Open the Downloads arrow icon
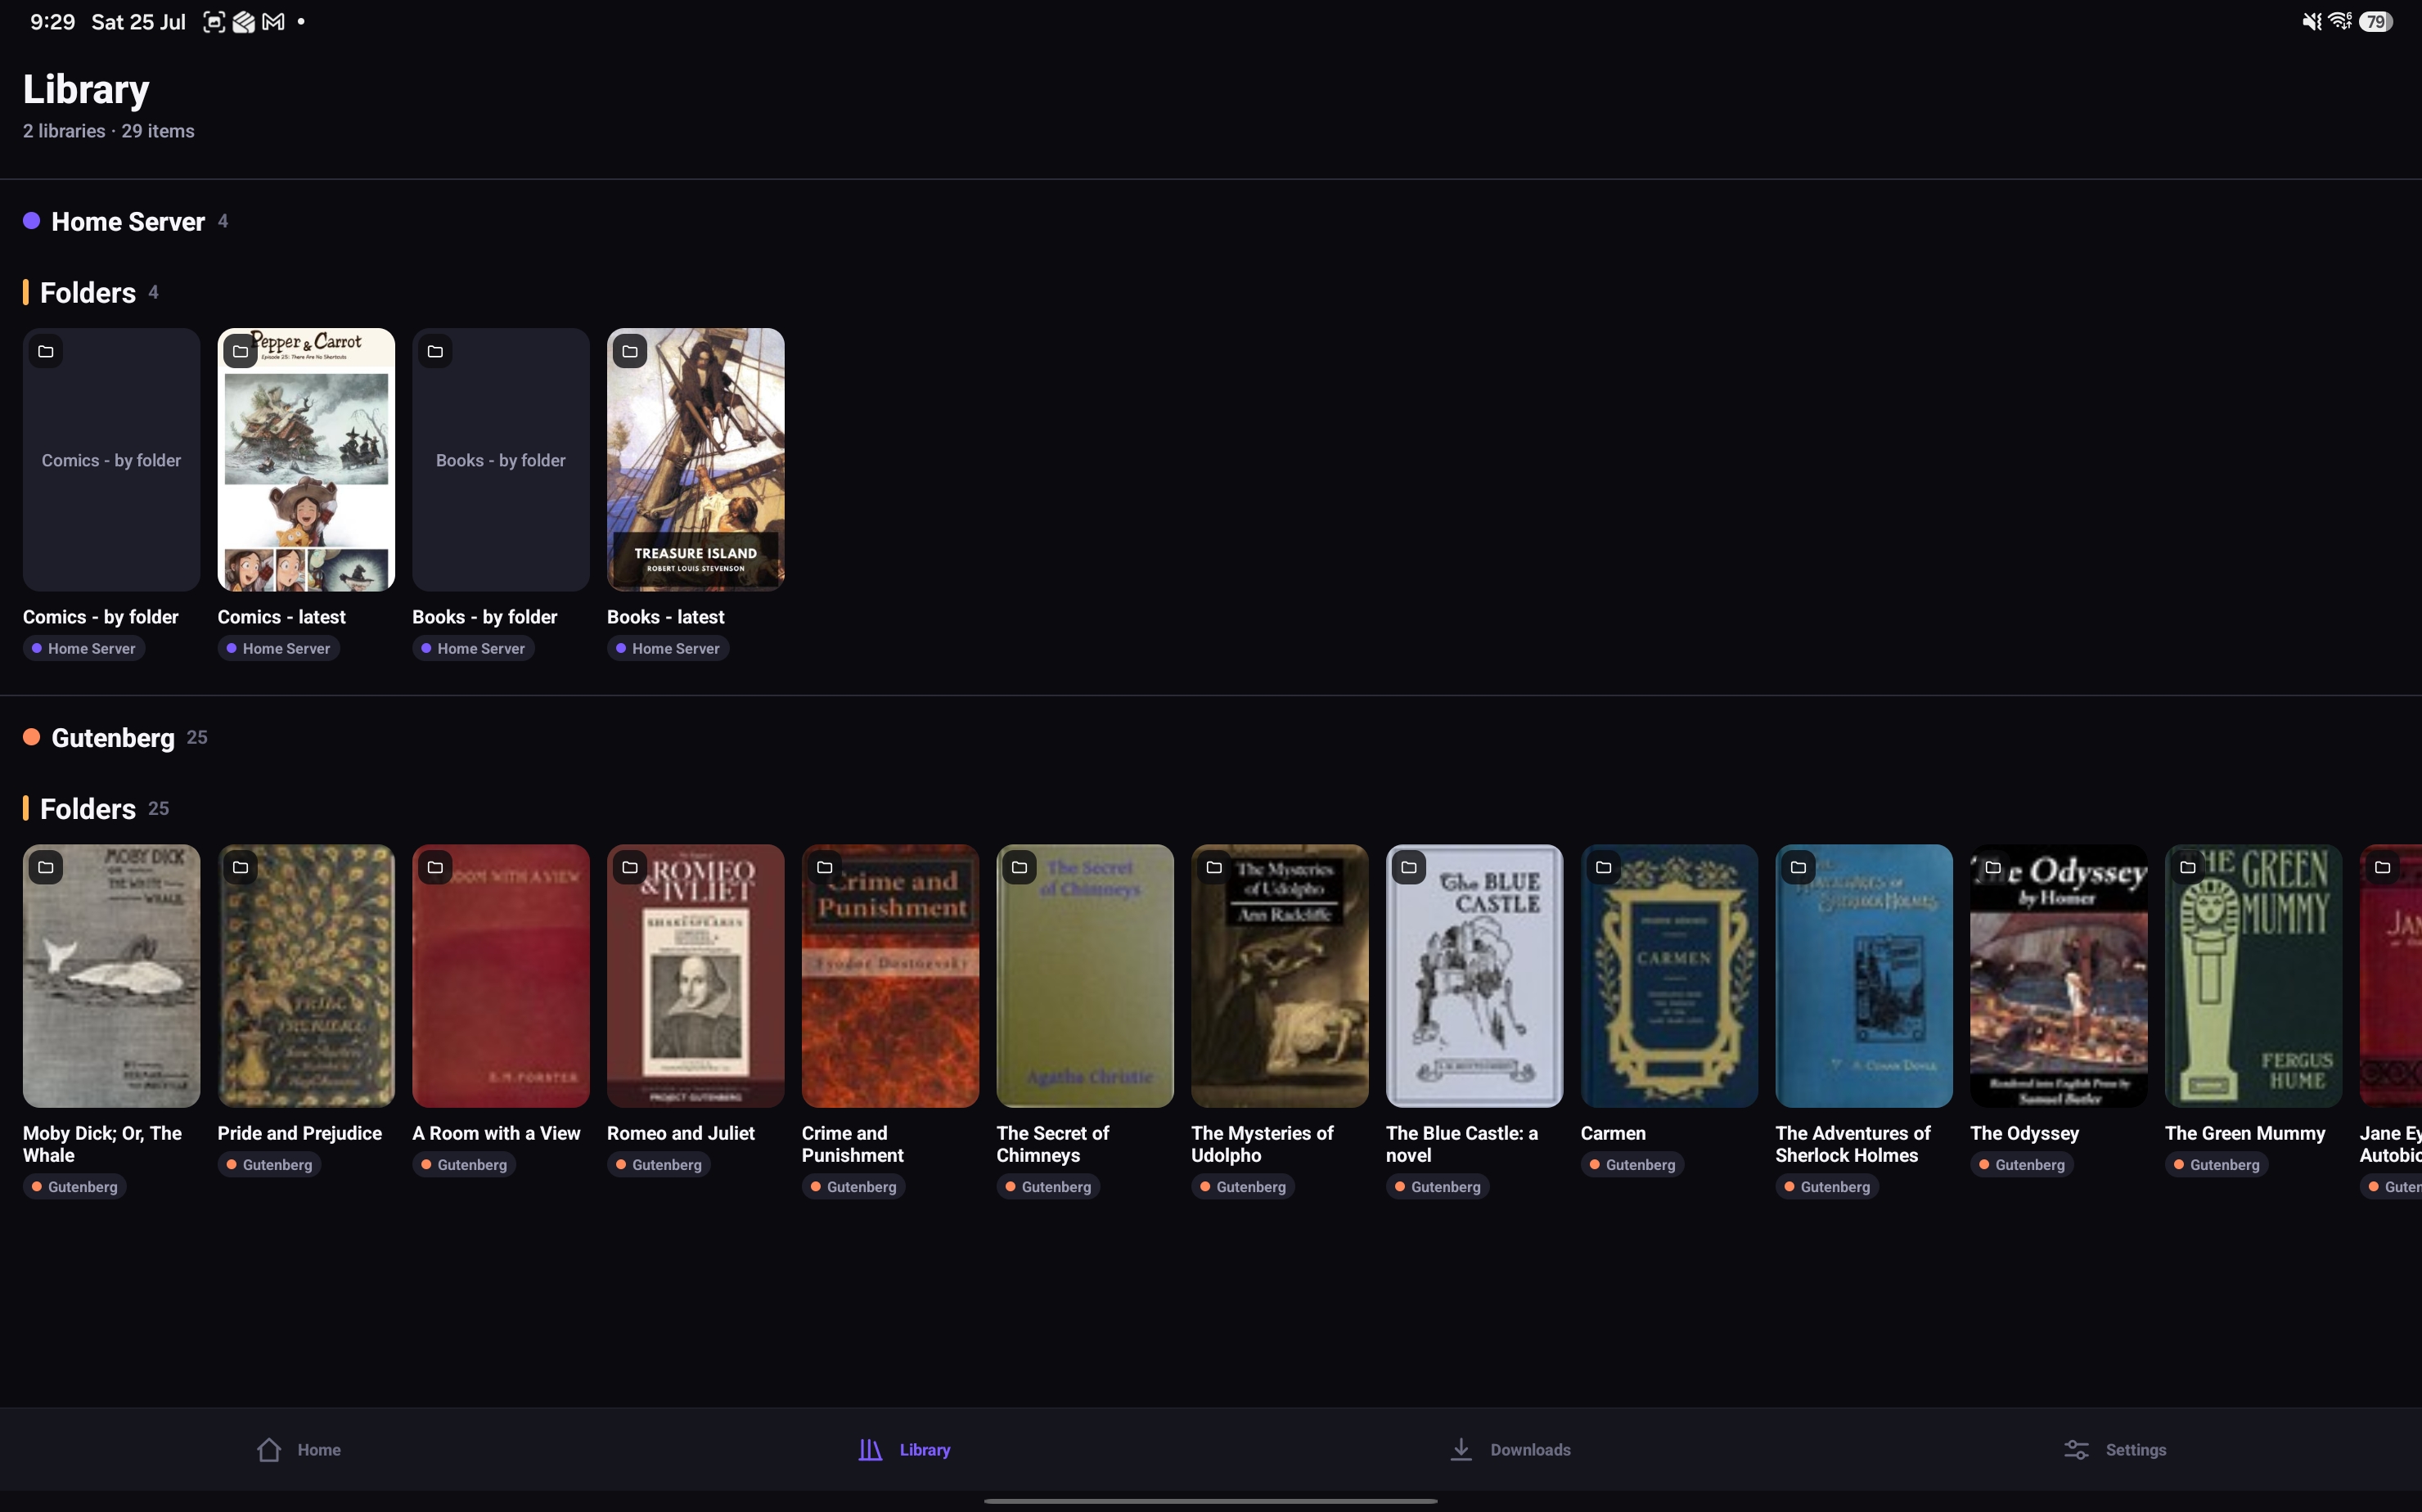Image resolution: width=2422 pixels, height=1512 pixels. coord(1461,1449)
